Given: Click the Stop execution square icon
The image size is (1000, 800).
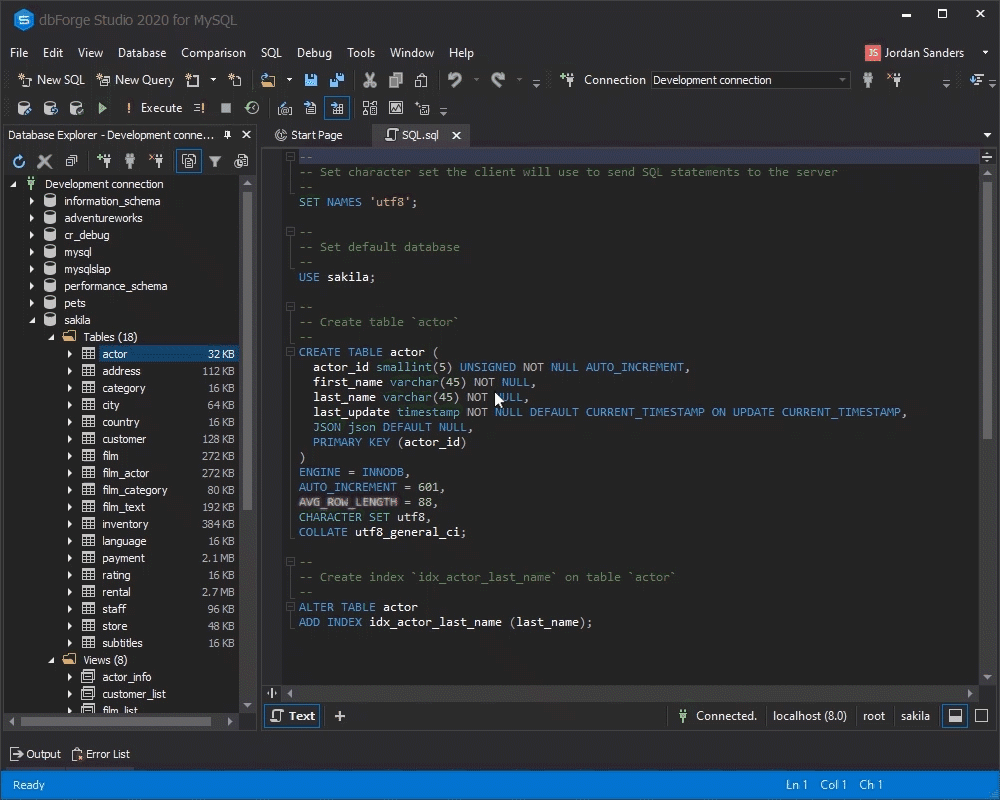Looking at the screenshot, I should coord(226,108).
